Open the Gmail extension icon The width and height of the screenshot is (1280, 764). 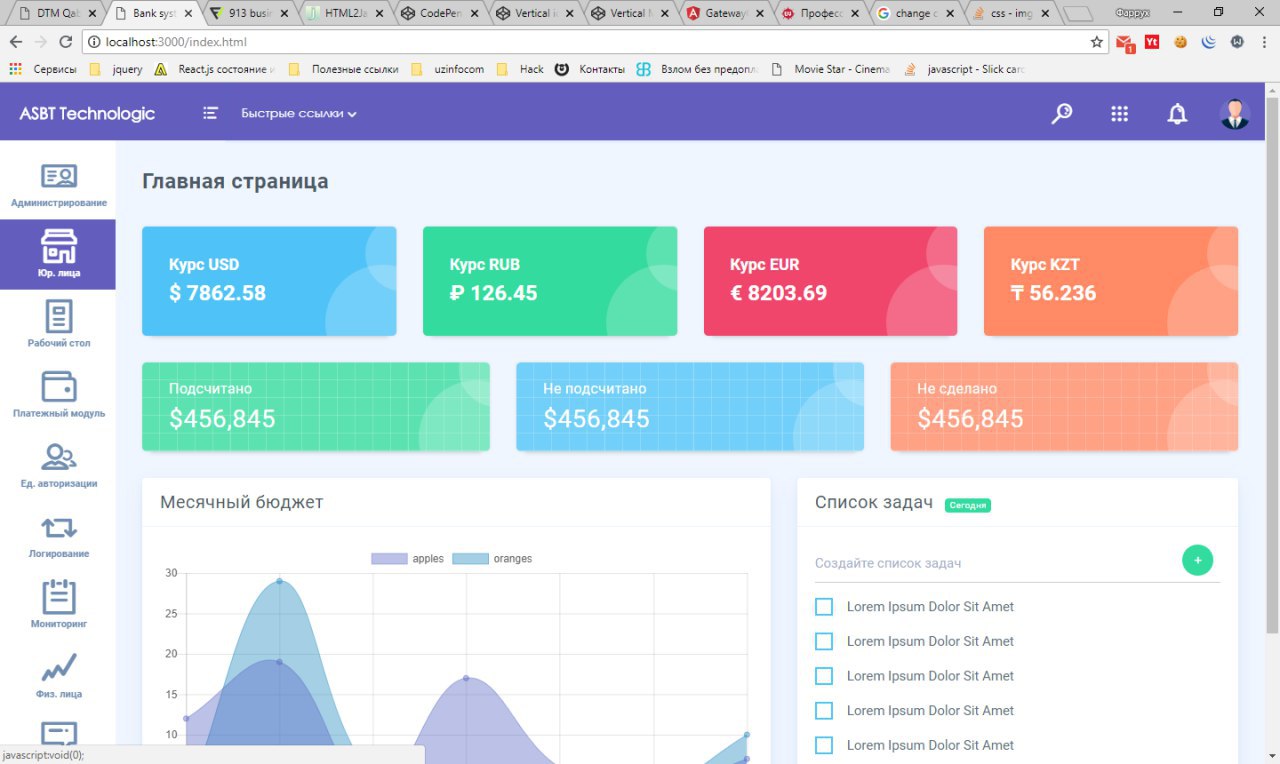[1125, 43]
